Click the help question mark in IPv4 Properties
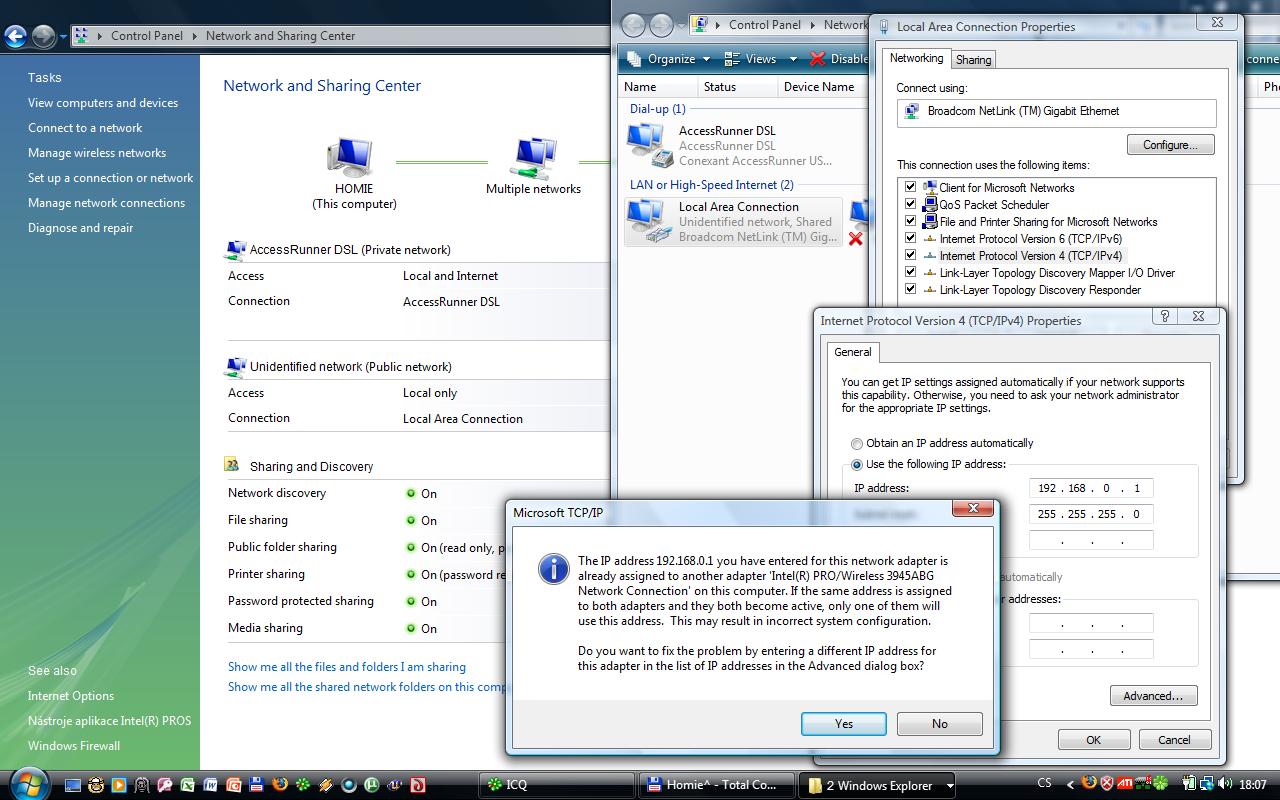Image resolution: width=1280 pixels, height=800 pixels. pyautogui.click(x=1164, y=316)
